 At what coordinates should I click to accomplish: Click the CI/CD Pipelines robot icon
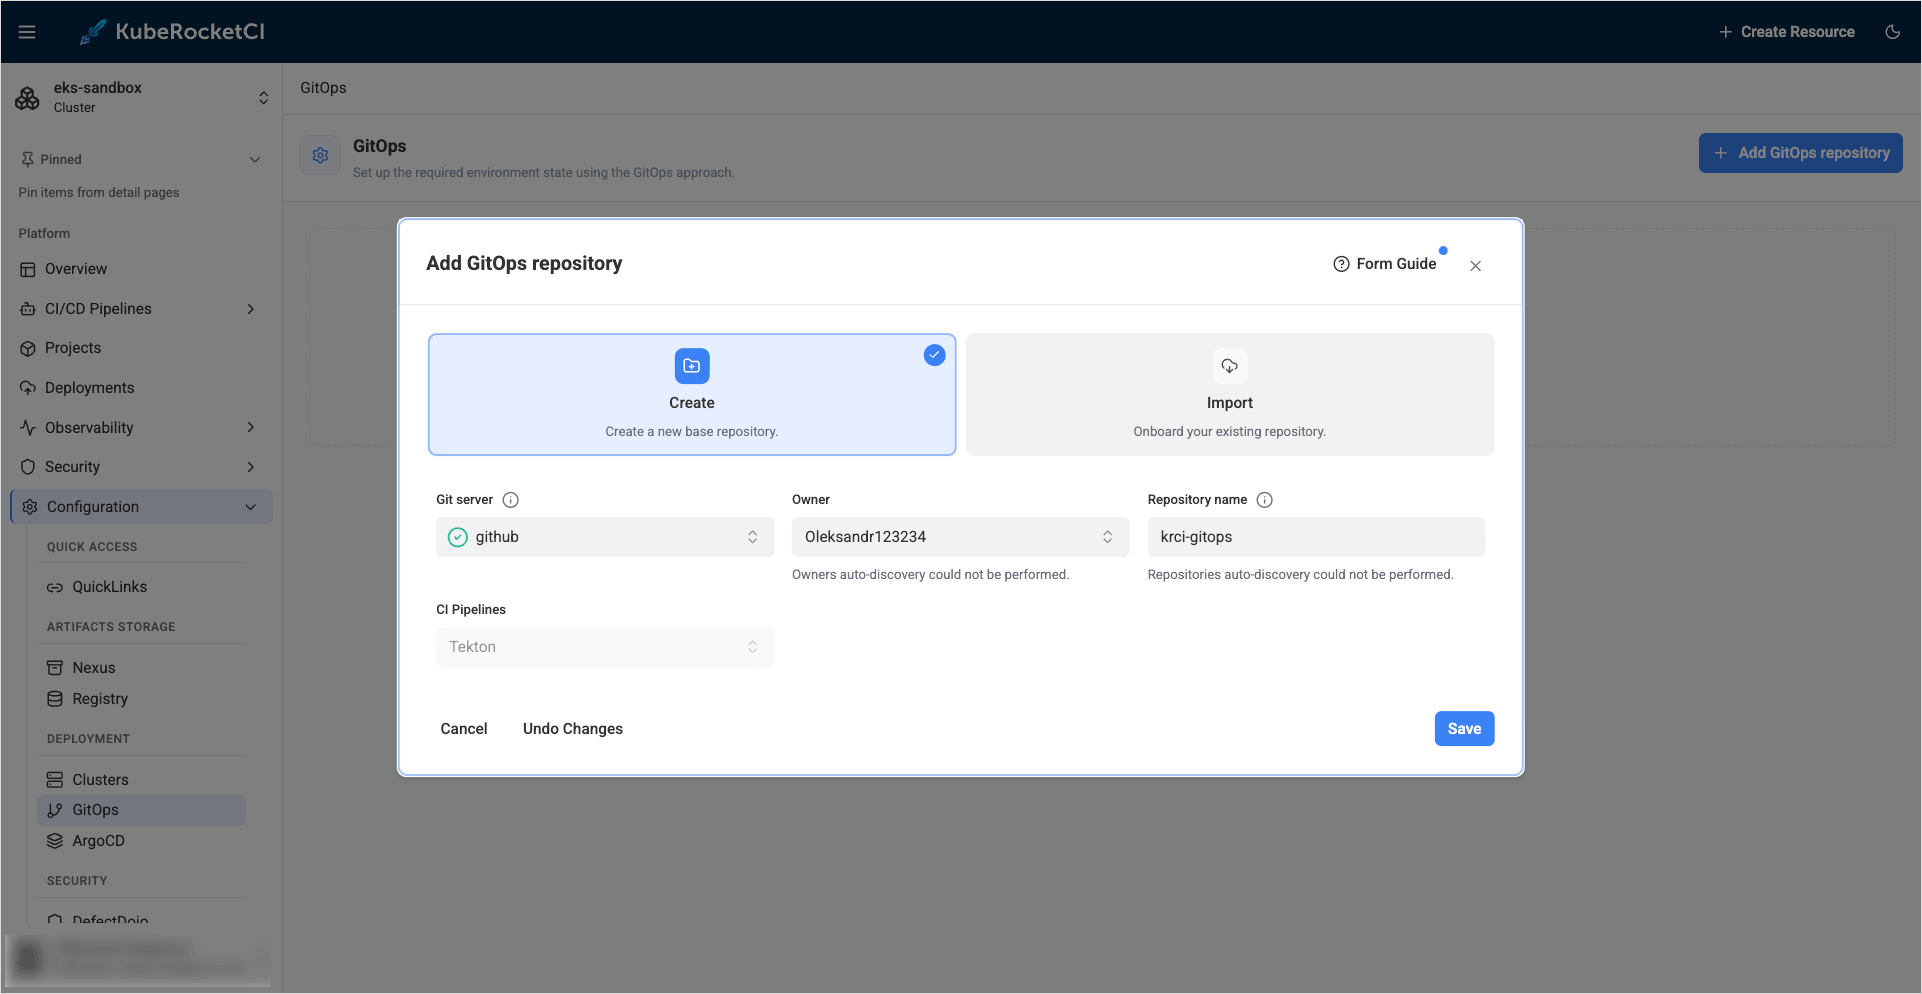(28, 309)
